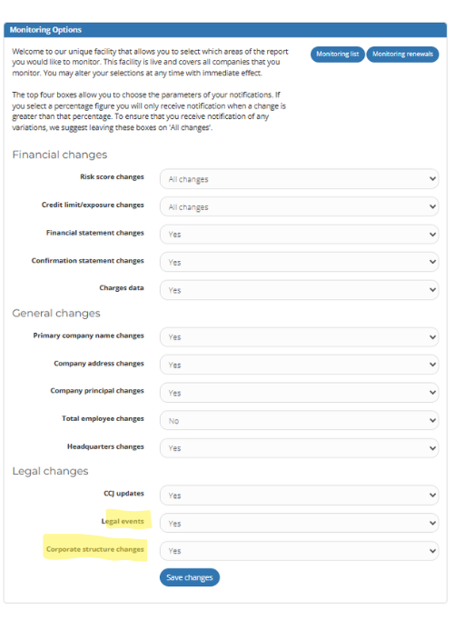Click the Company address changes dropdown

click(299, 365)
